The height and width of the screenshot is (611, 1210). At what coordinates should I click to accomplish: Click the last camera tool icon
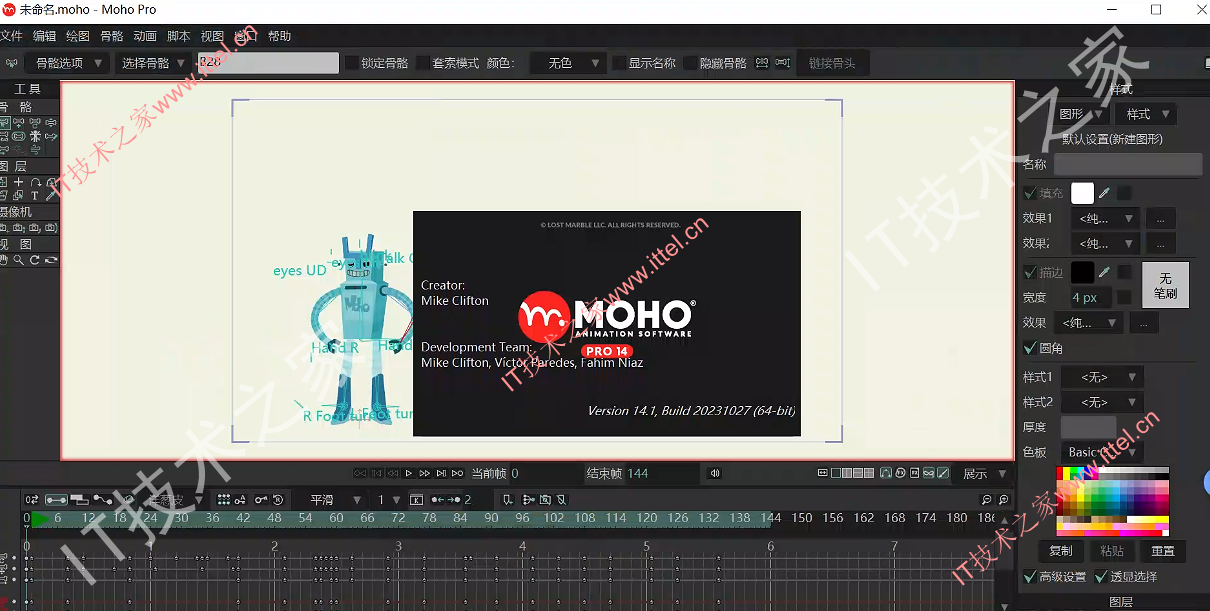click(51, 228)
